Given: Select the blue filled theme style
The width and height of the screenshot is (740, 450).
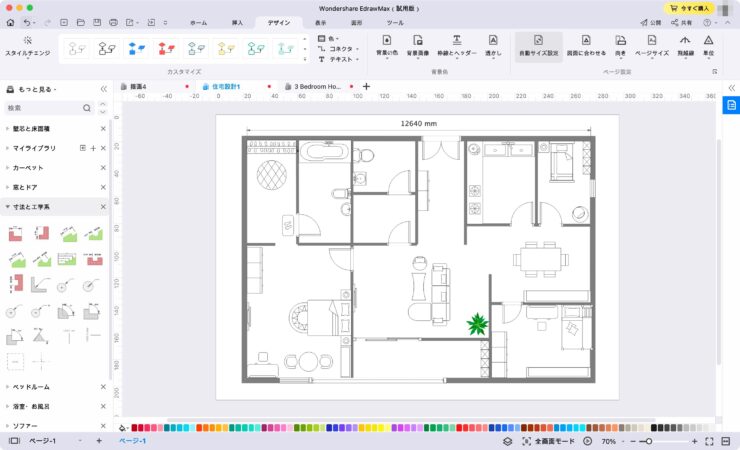Looking at the screenshot, I should click(x=136, y=48).
